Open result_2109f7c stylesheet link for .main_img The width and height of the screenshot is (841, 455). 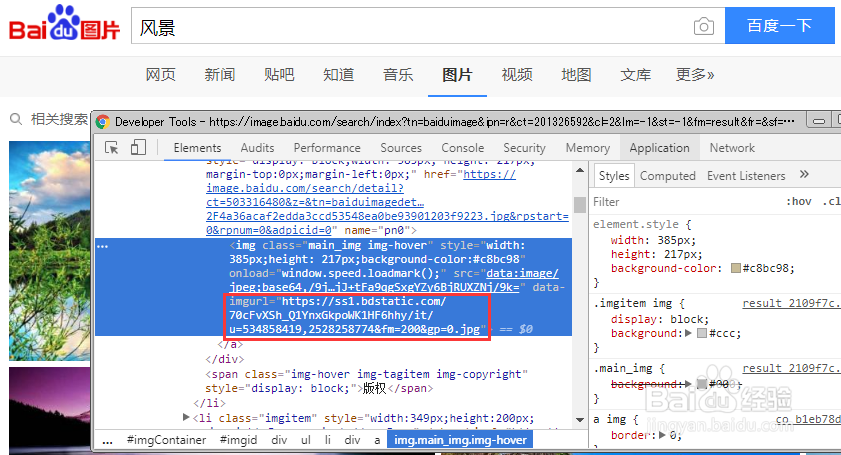(791, 369)
